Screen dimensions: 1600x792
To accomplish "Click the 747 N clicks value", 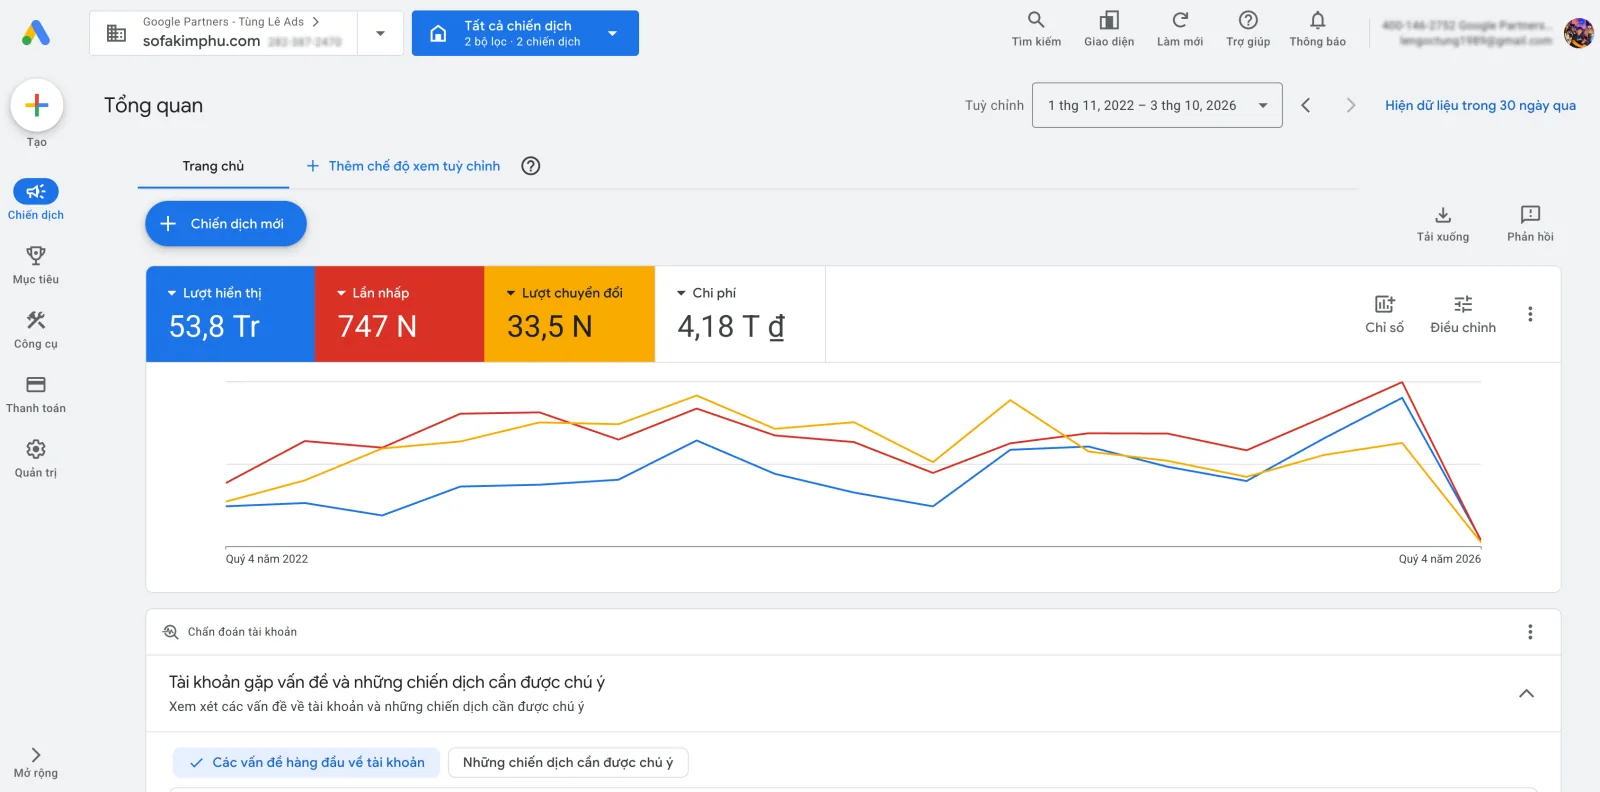I will click(377, 327).
